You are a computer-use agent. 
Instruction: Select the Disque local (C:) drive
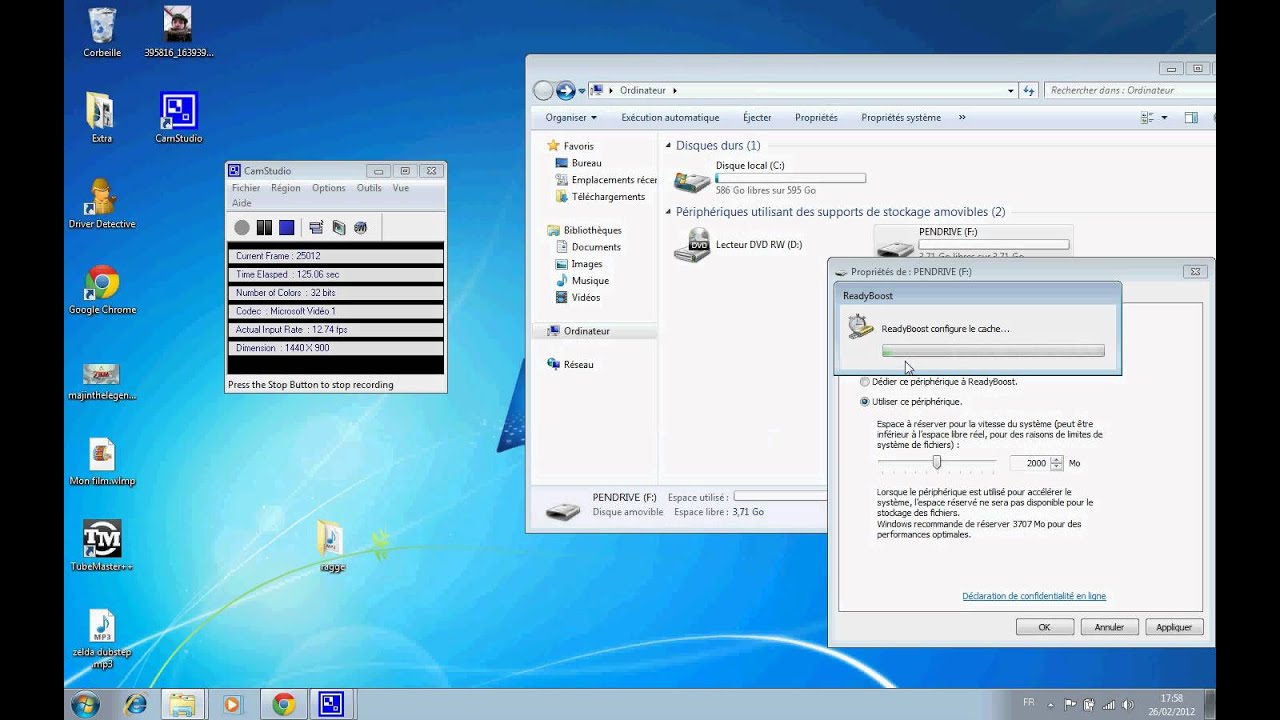pos(768,178)
